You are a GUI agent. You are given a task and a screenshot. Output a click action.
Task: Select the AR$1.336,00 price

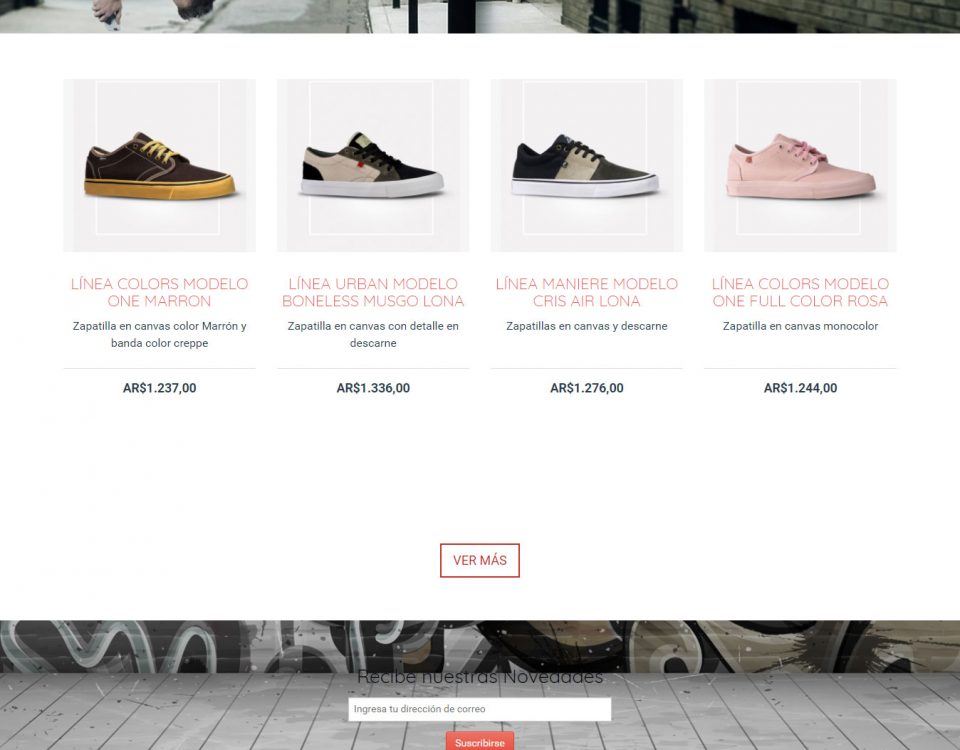point(373,388)
